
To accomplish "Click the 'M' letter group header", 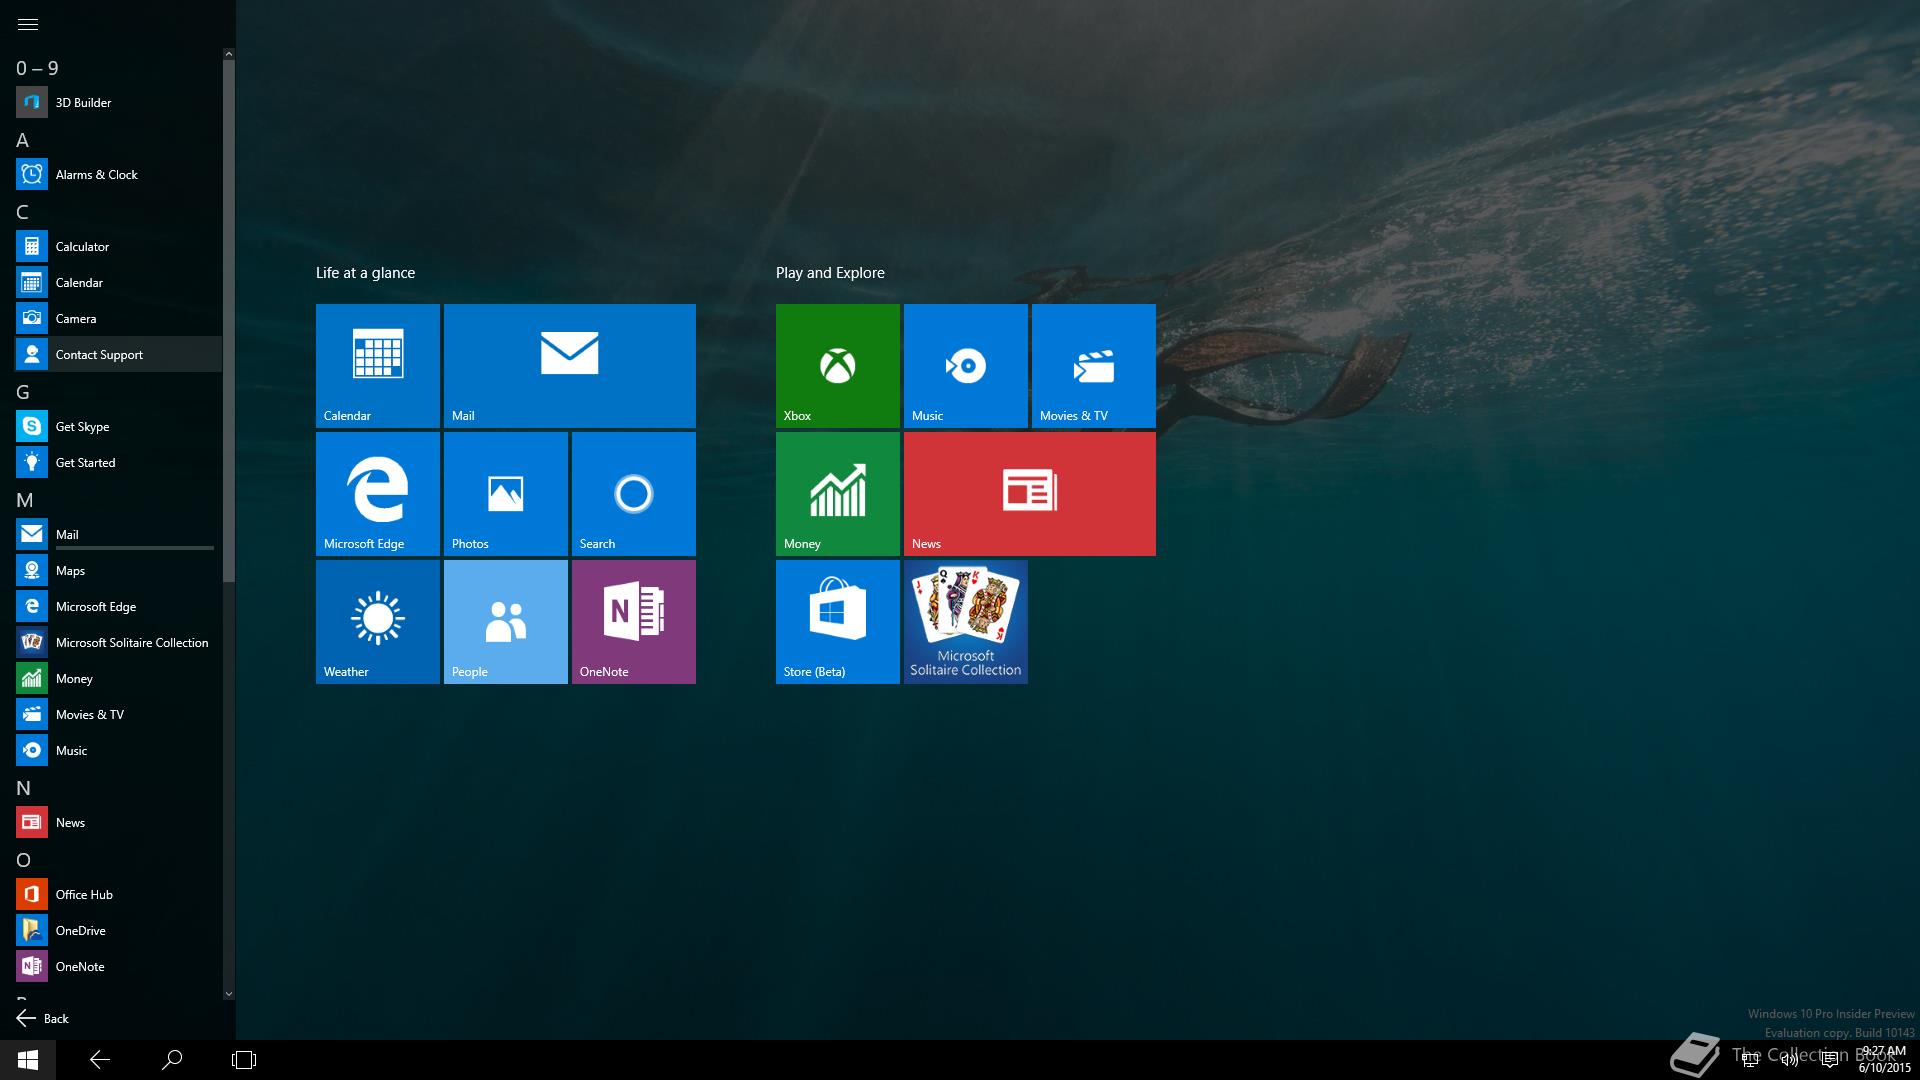I will (25, 500).
